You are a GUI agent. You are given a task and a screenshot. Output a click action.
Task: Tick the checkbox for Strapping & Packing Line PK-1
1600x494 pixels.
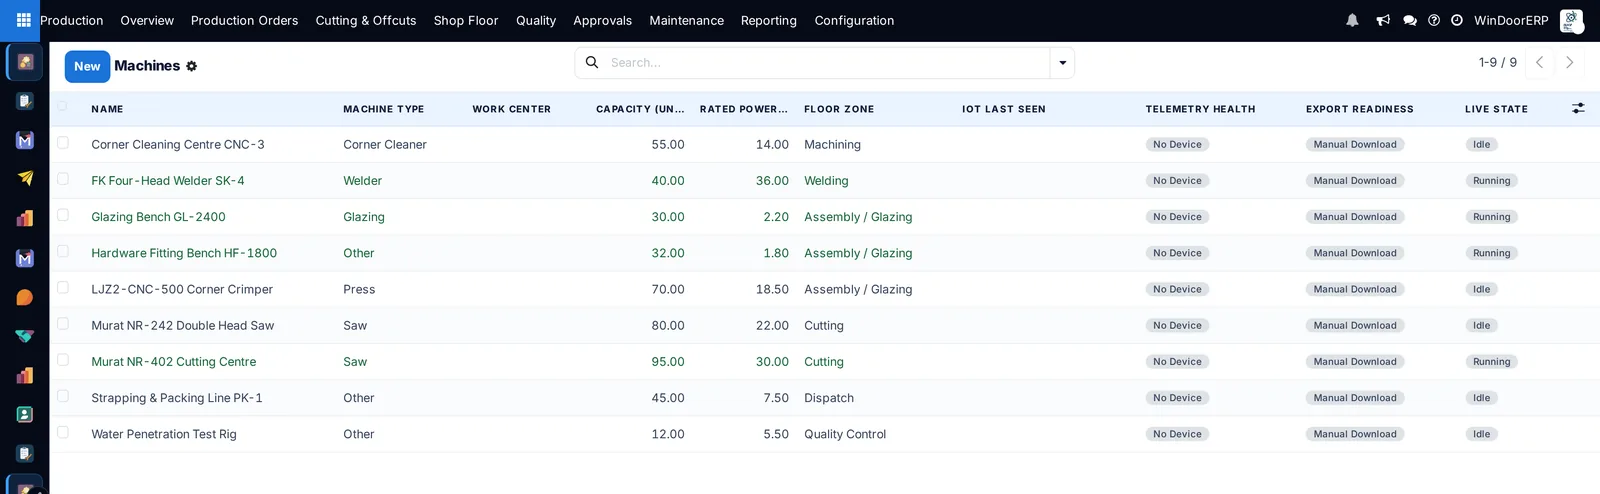coord(63,396)
